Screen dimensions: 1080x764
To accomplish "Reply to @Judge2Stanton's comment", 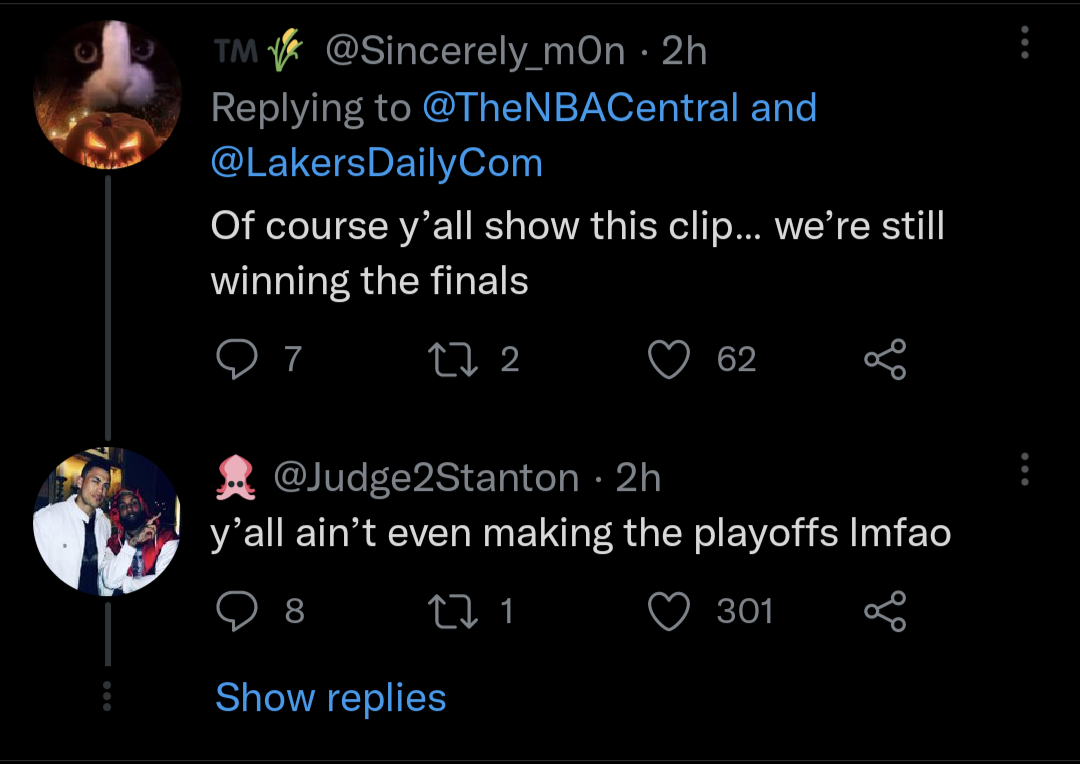I will [x=237, y=611].
